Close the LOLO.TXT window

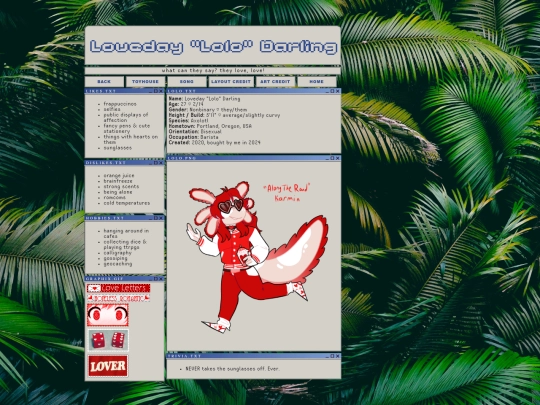[338, 91]
